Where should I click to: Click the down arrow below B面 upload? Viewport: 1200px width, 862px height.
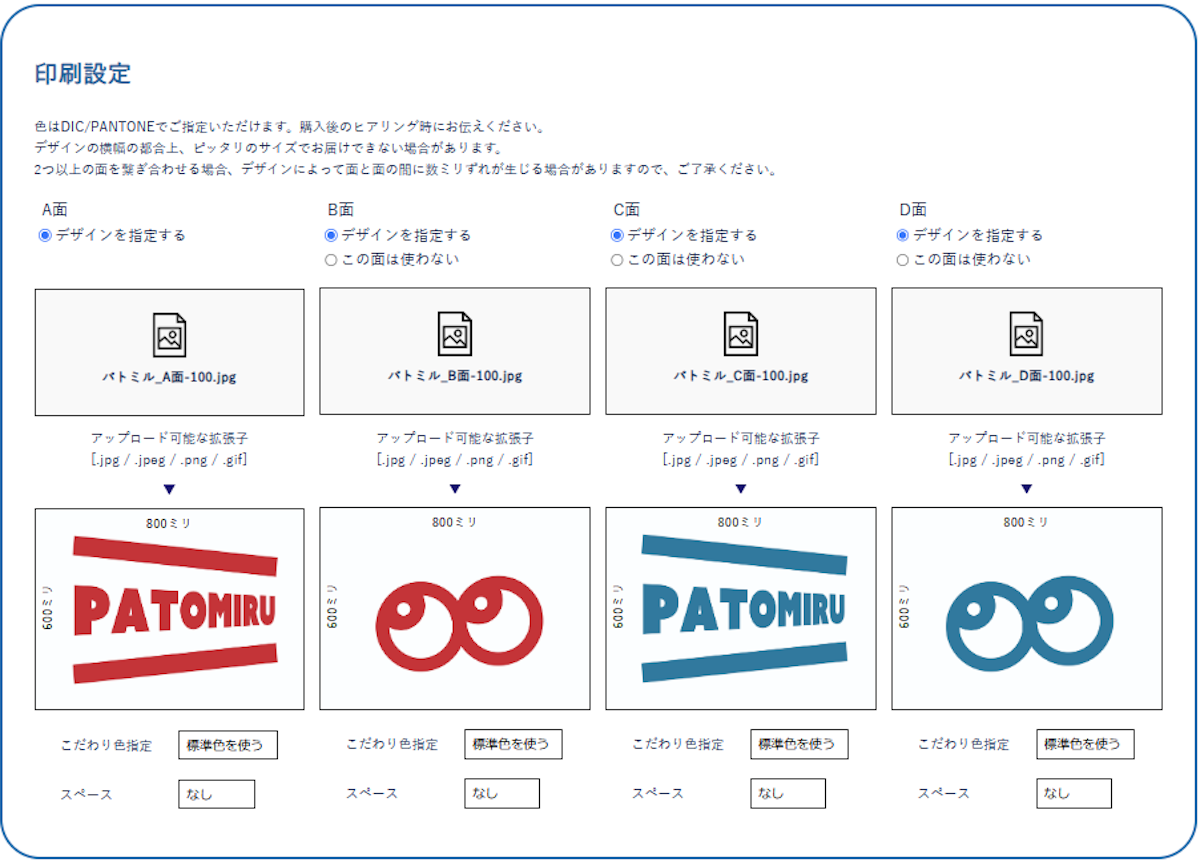point(455,489)
